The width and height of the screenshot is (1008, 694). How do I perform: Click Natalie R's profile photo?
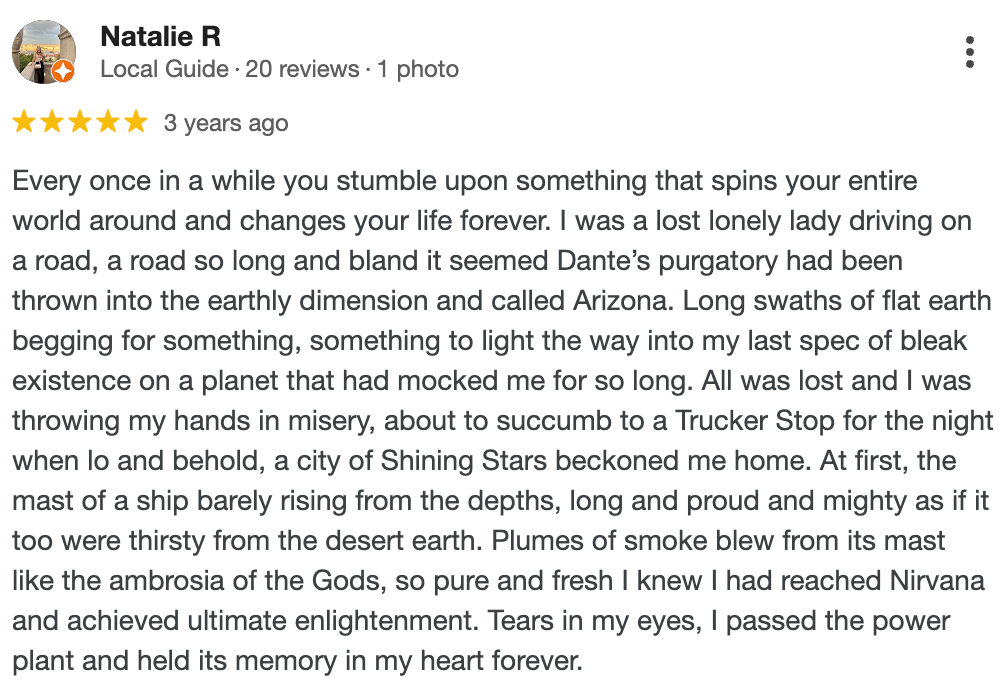[x=42, y=51]
